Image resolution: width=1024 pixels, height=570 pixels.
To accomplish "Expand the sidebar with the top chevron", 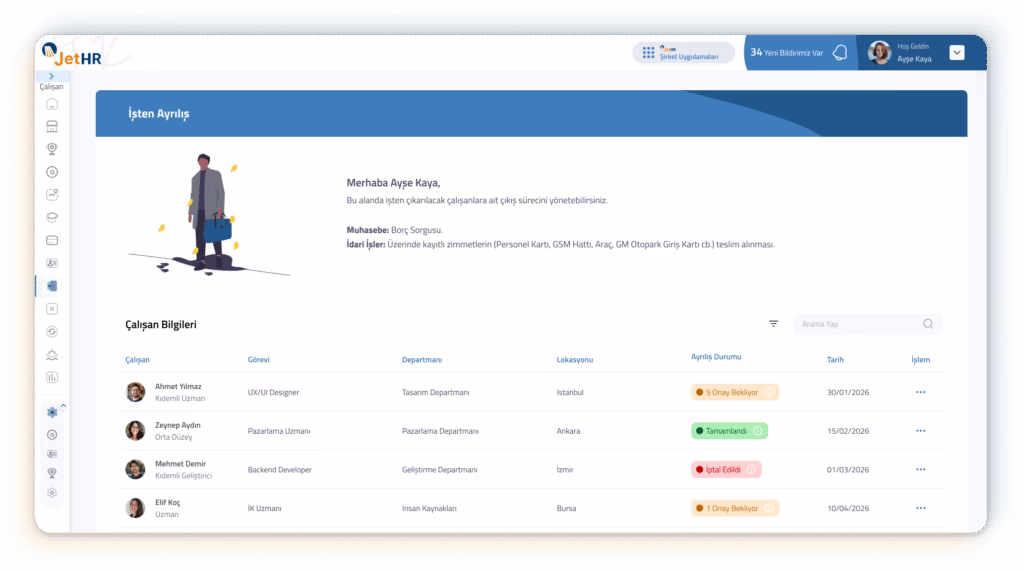I will point(52,77).
